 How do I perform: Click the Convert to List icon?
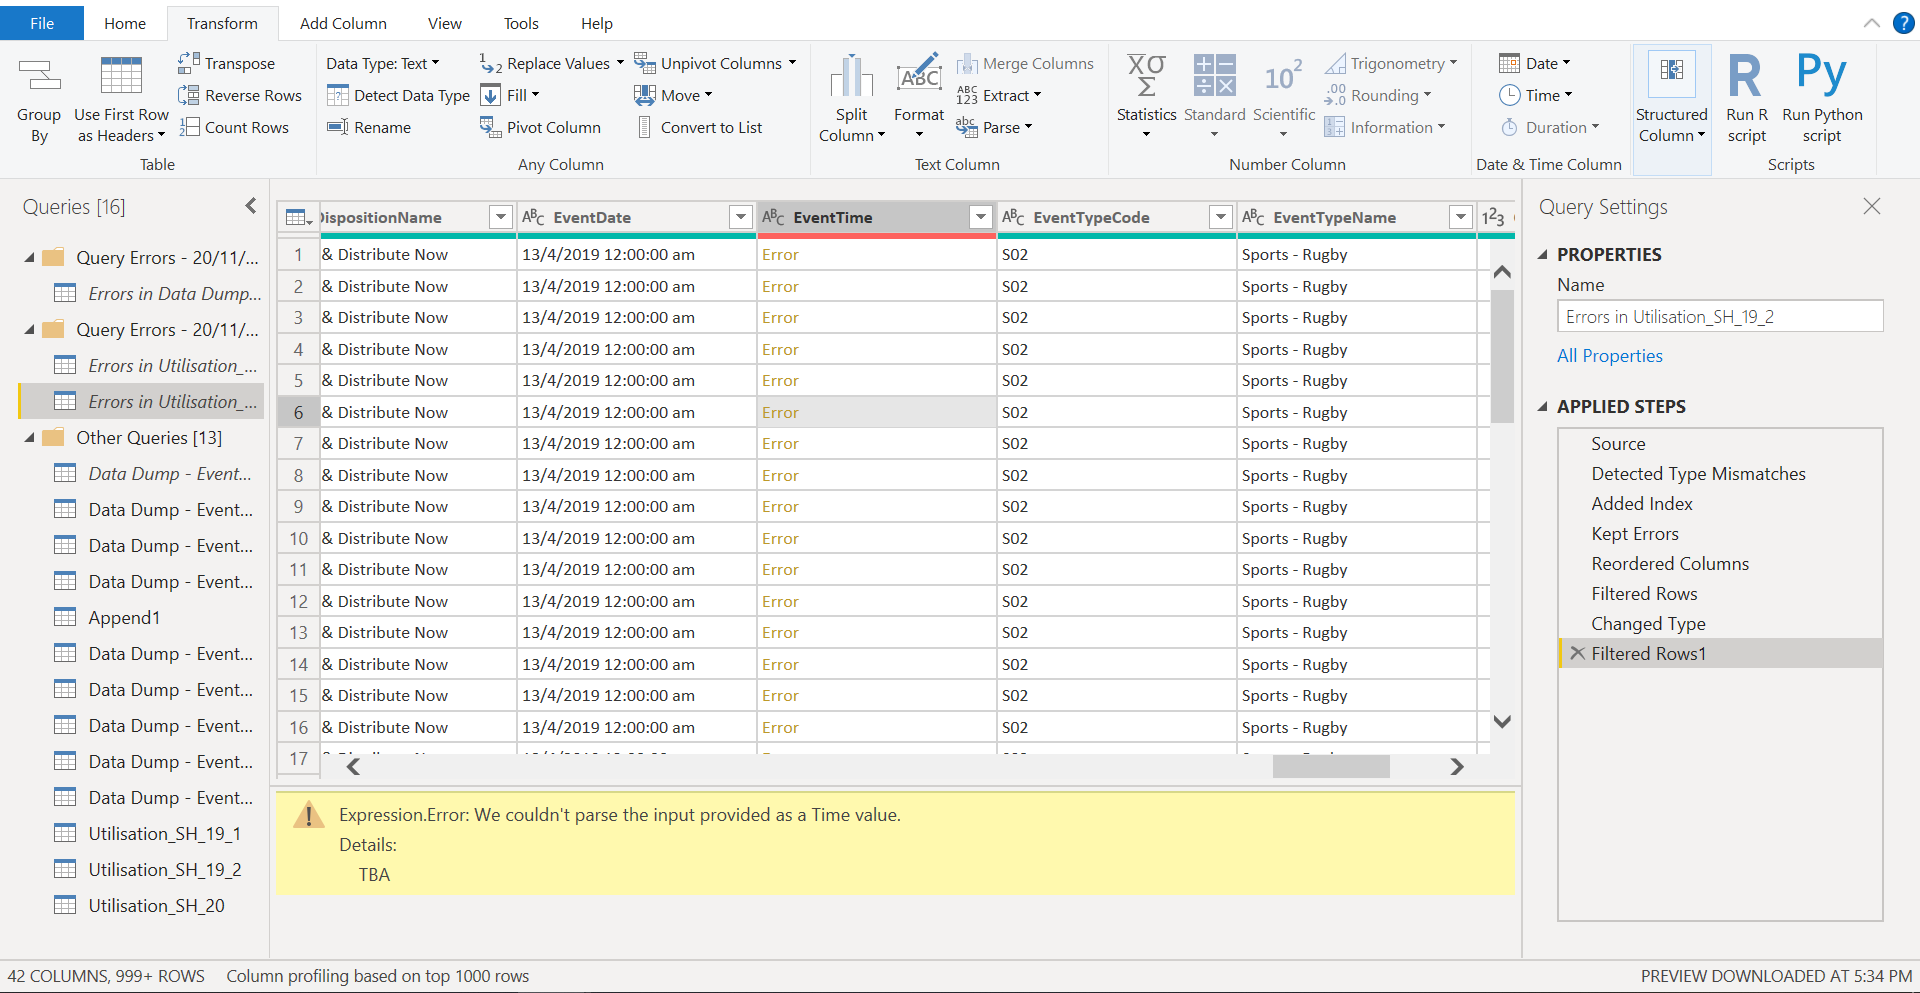coord(644,127)
